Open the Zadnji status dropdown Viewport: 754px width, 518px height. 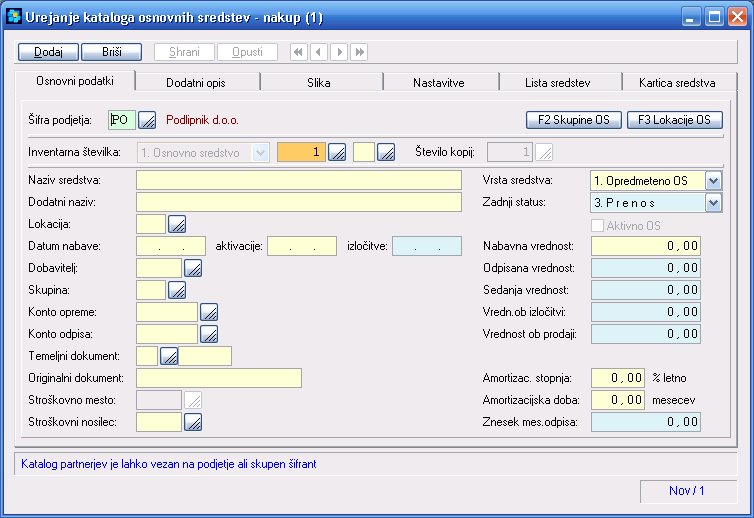click(x=713, y=203)
